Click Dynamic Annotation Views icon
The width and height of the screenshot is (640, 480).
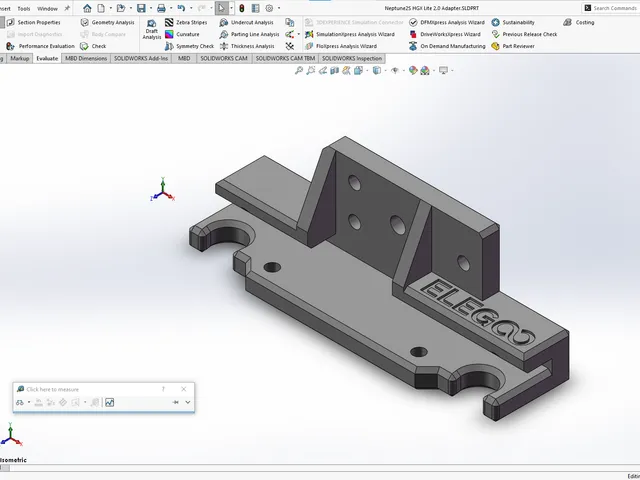[346, 71]
